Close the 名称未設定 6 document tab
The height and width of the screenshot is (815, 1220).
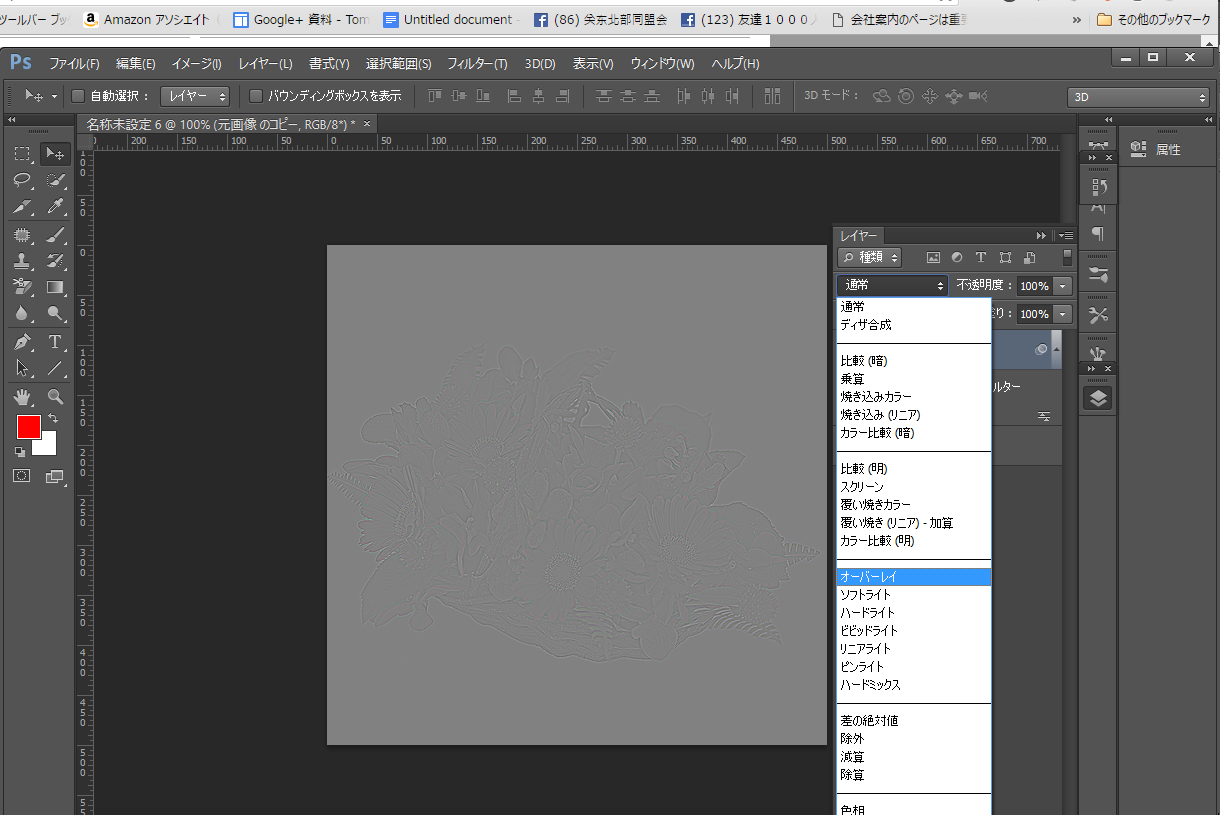click(x=367, y=123)
